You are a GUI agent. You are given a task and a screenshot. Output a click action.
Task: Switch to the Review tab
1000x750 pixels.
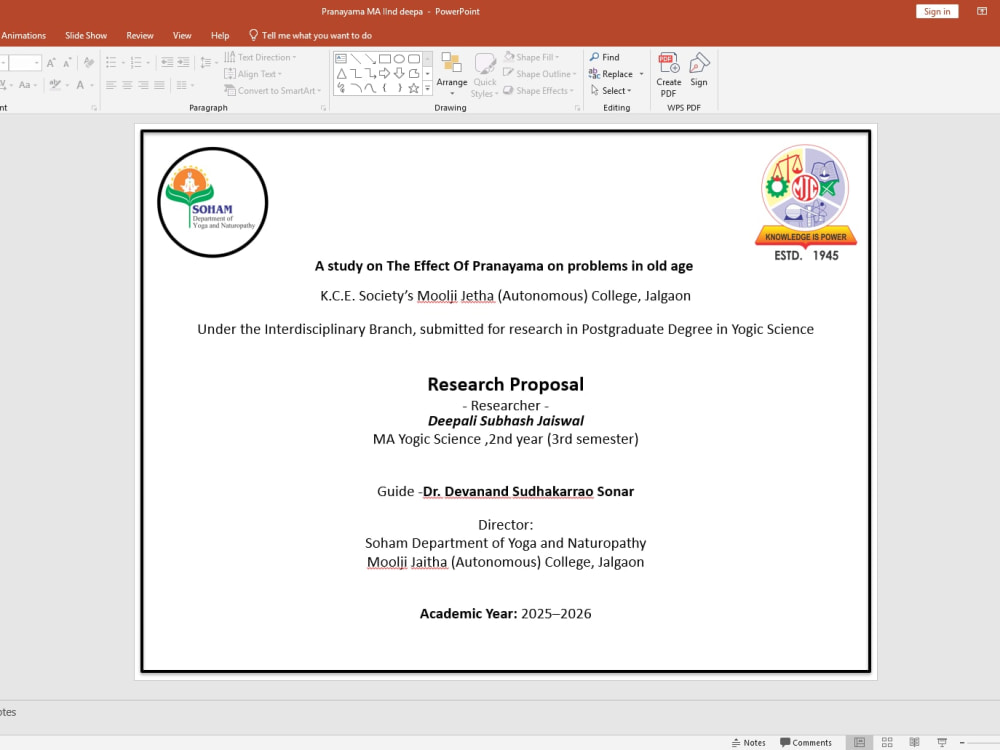coord(140,36)
